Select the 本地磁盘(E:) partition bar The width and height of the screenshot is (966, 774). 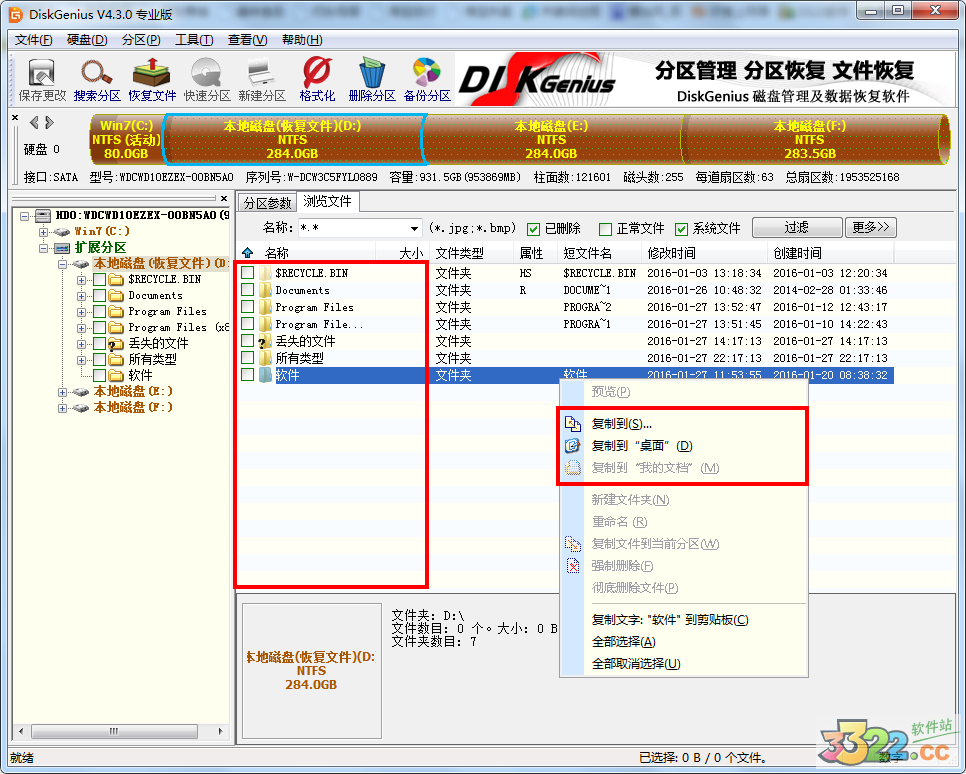click(x=551, y=140)
